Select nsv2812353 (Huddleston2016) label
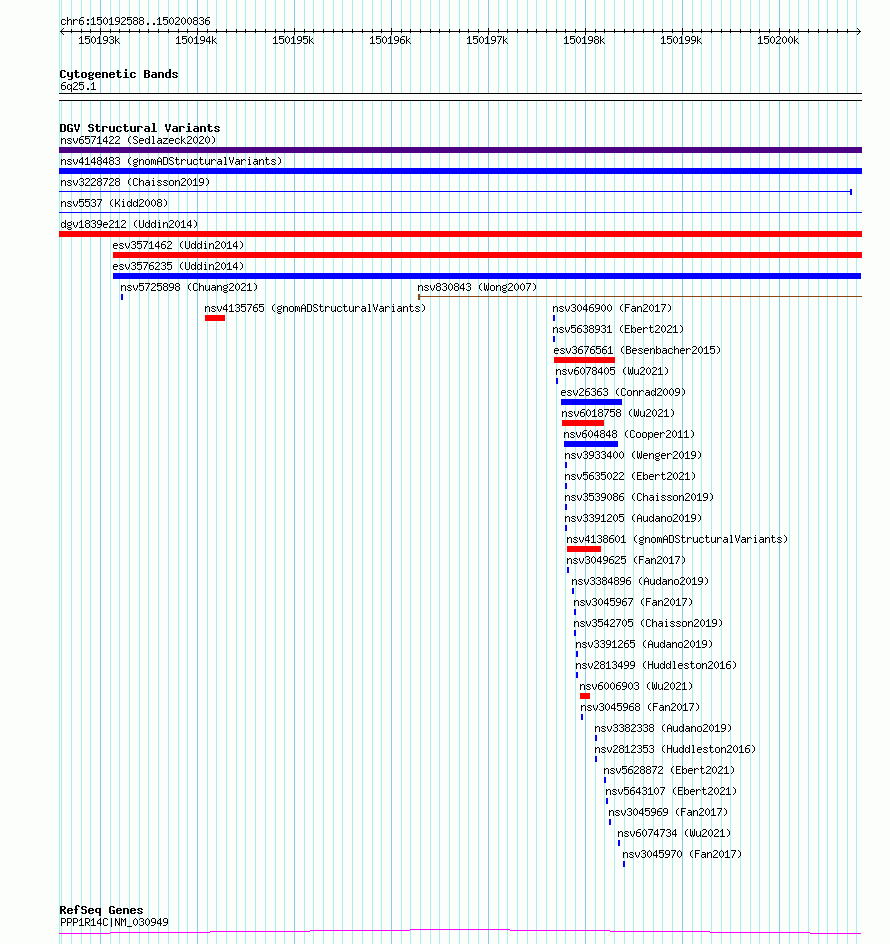Image resolution: width=890 pixels, height=944 pixels. coord(676,750)
